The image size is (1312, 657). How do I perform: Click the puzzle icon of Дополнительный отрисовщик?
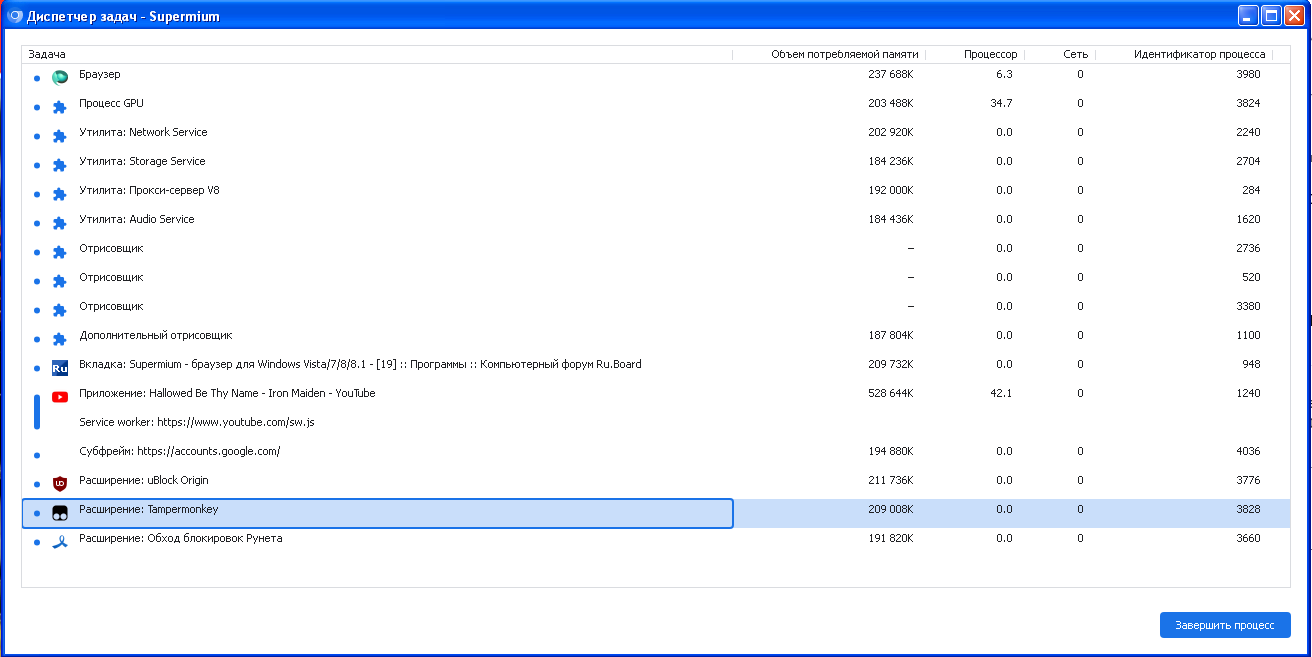(60, 338)
